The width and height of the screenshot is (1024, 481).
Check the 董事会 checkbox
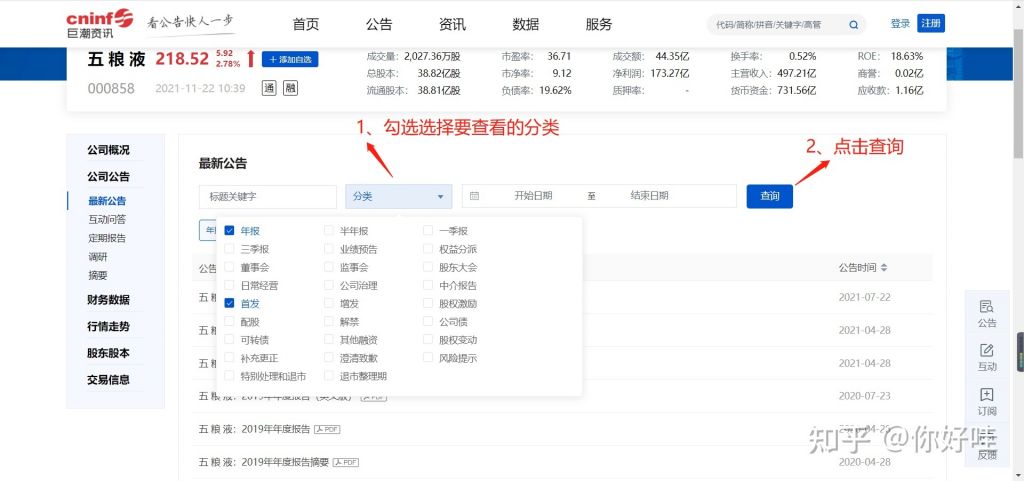(229, 267)
